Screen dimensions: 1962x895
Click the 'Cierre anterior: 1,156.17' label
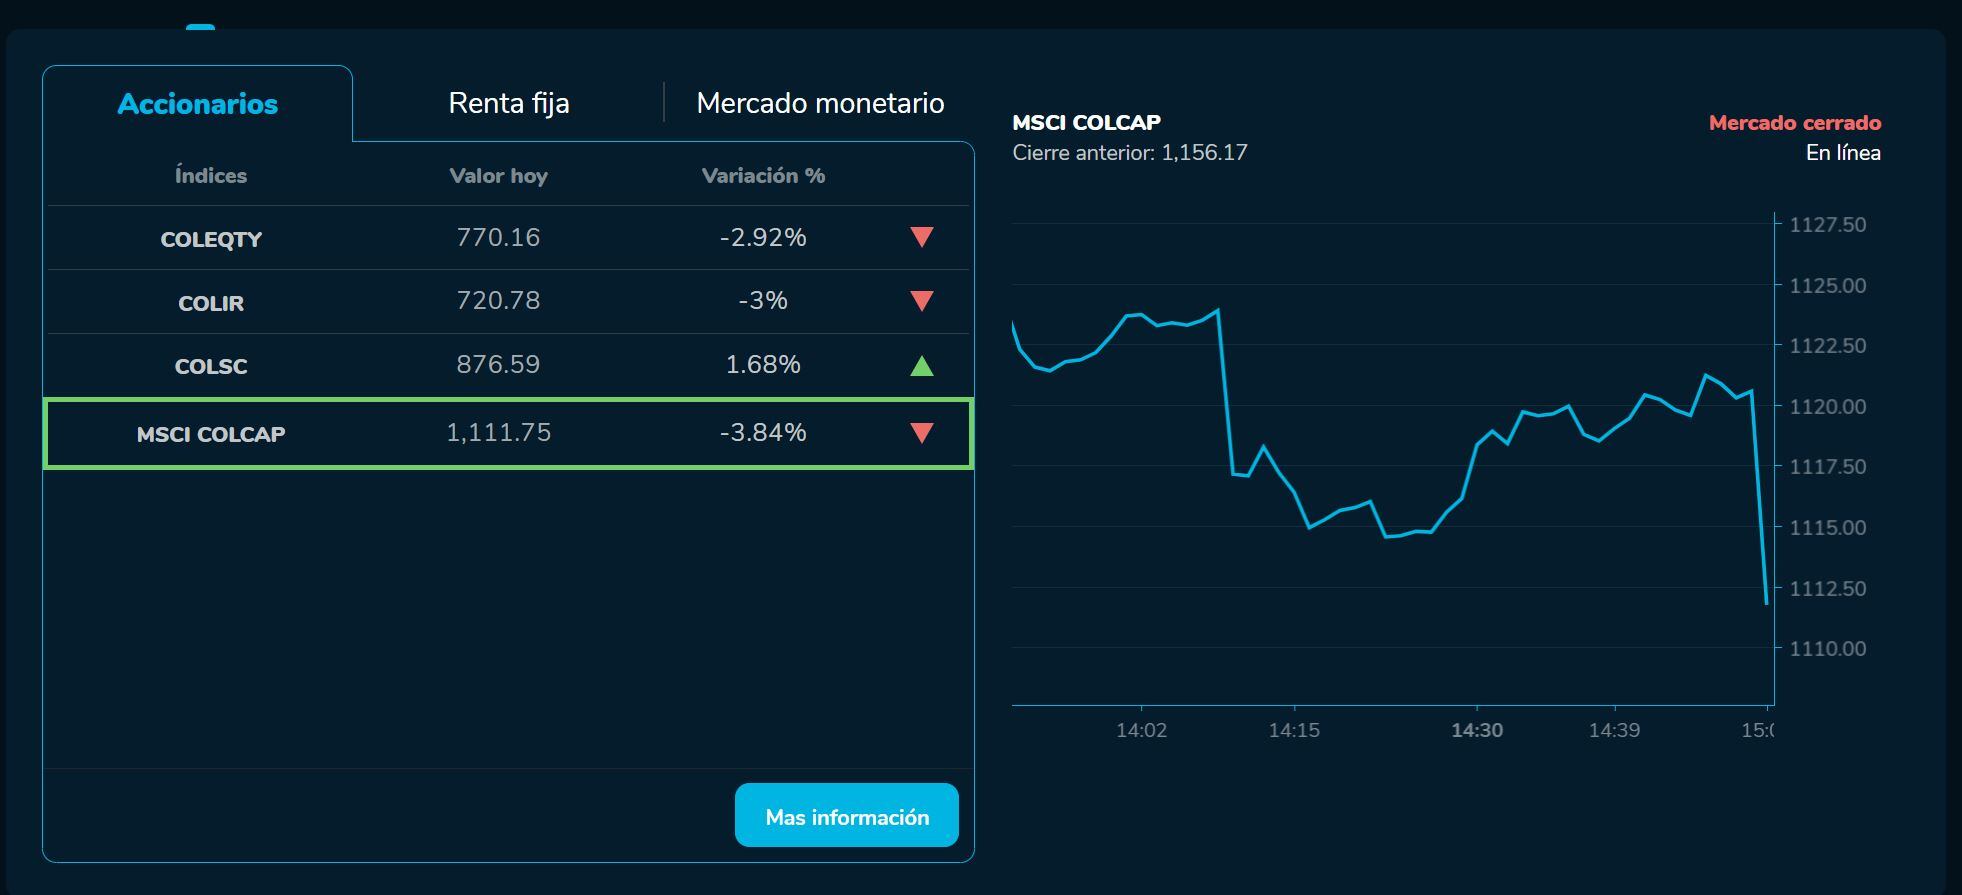tap(1130, 152)
